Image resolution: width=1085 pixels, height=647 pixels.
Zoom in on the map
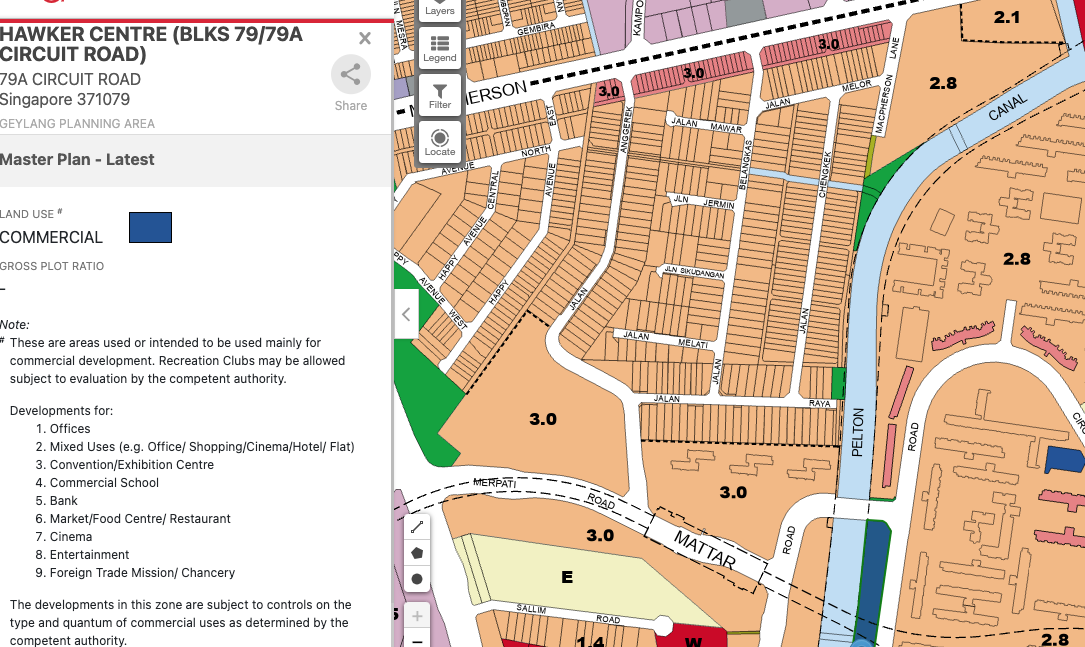pos(417,615)
